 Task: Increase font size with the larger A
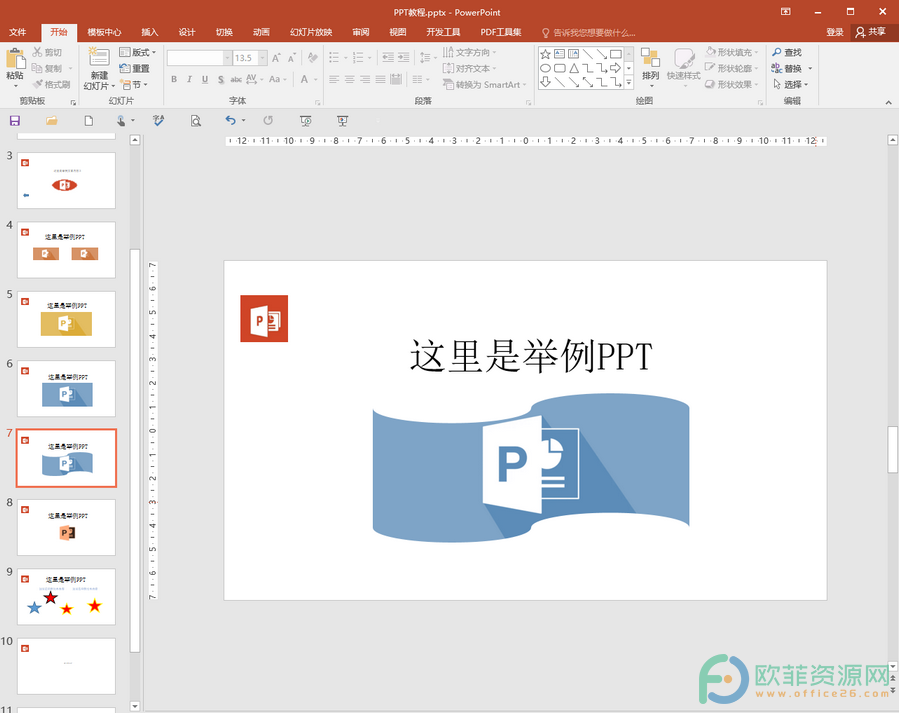click(x=276, y=58)
